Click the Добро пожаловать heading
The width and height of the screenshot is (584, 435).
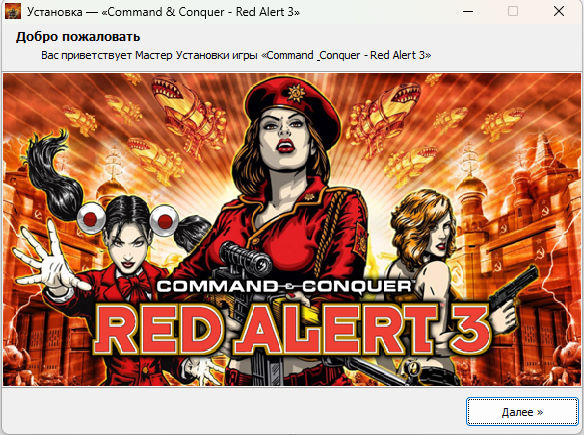pos(78,37)
